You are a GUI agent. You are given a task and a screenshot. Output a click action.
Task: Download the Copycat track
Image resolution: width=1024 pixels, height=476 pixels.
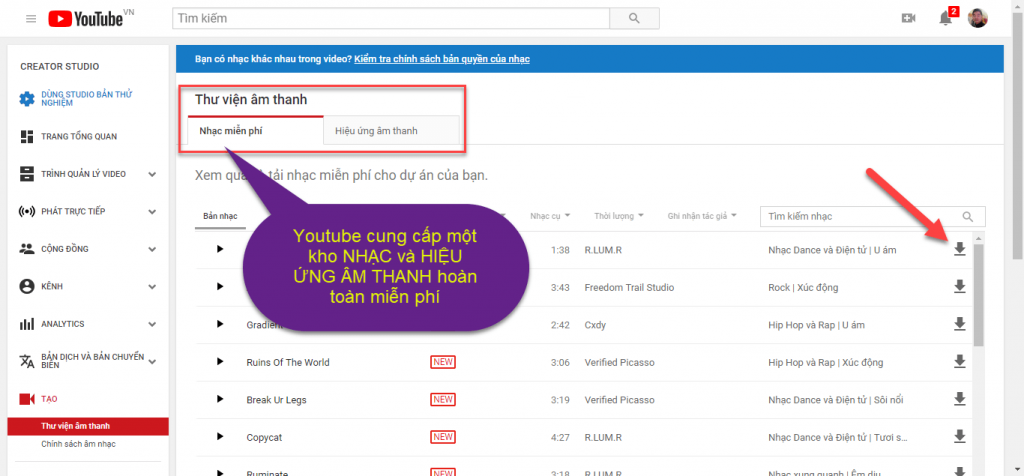click(x=959, y=436)
